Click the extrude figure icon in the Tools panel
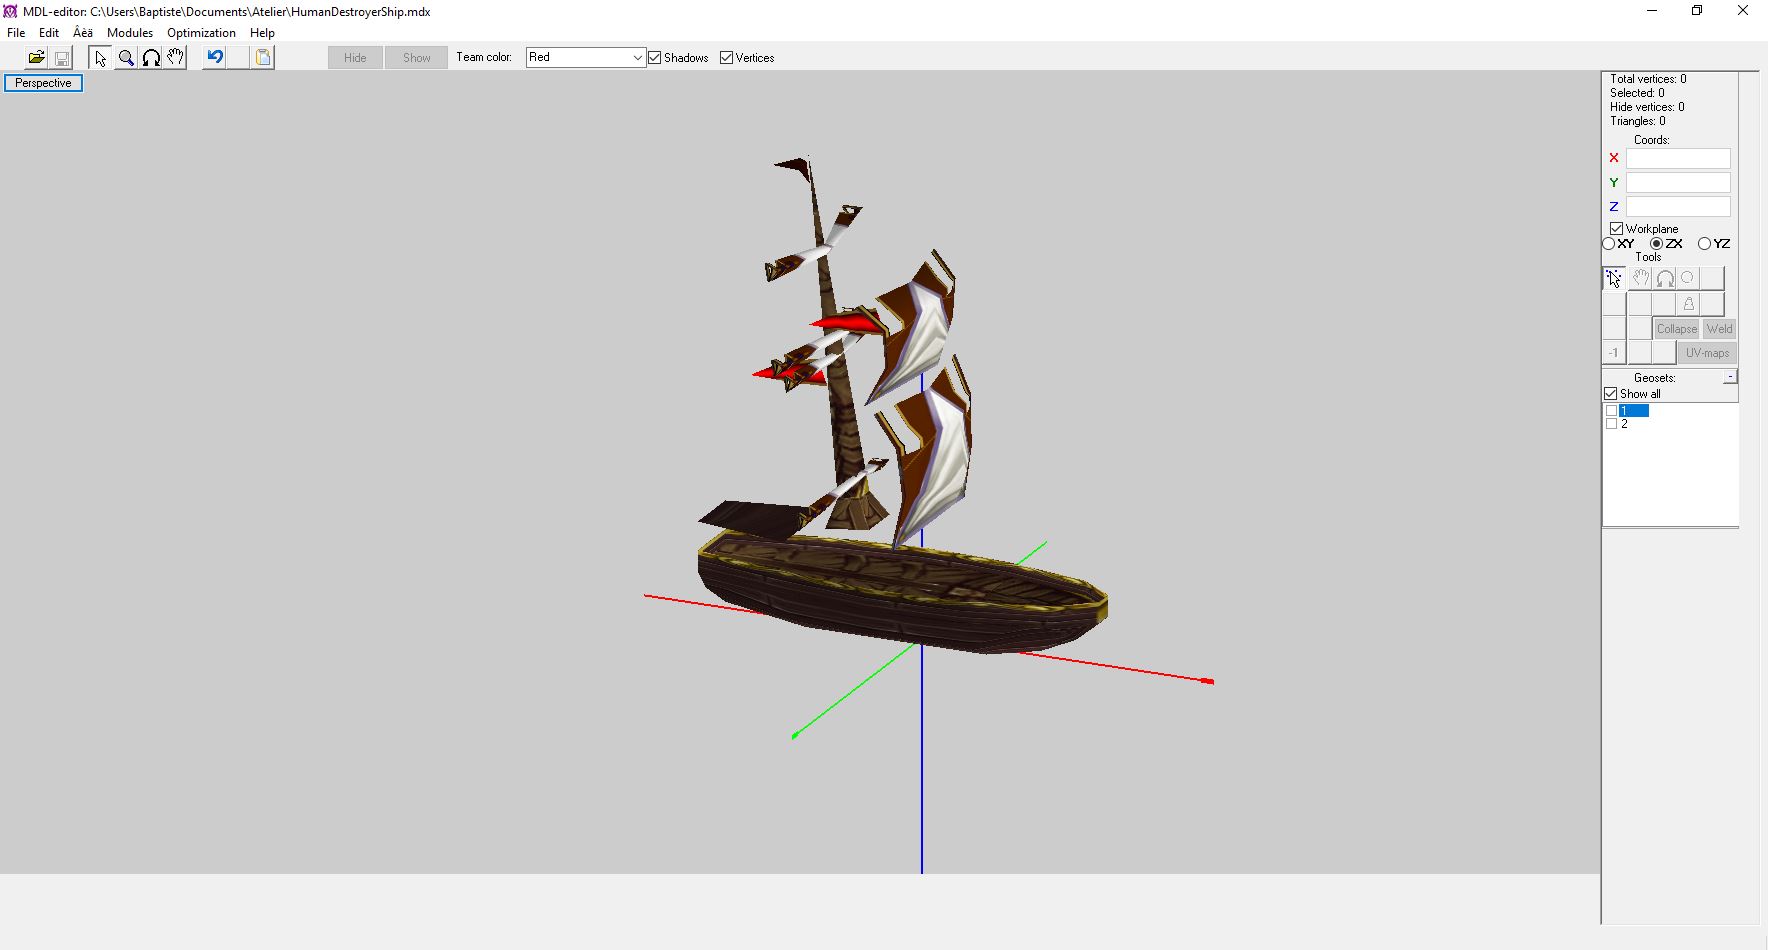 pyautogui.click(x=1688, y=304)
